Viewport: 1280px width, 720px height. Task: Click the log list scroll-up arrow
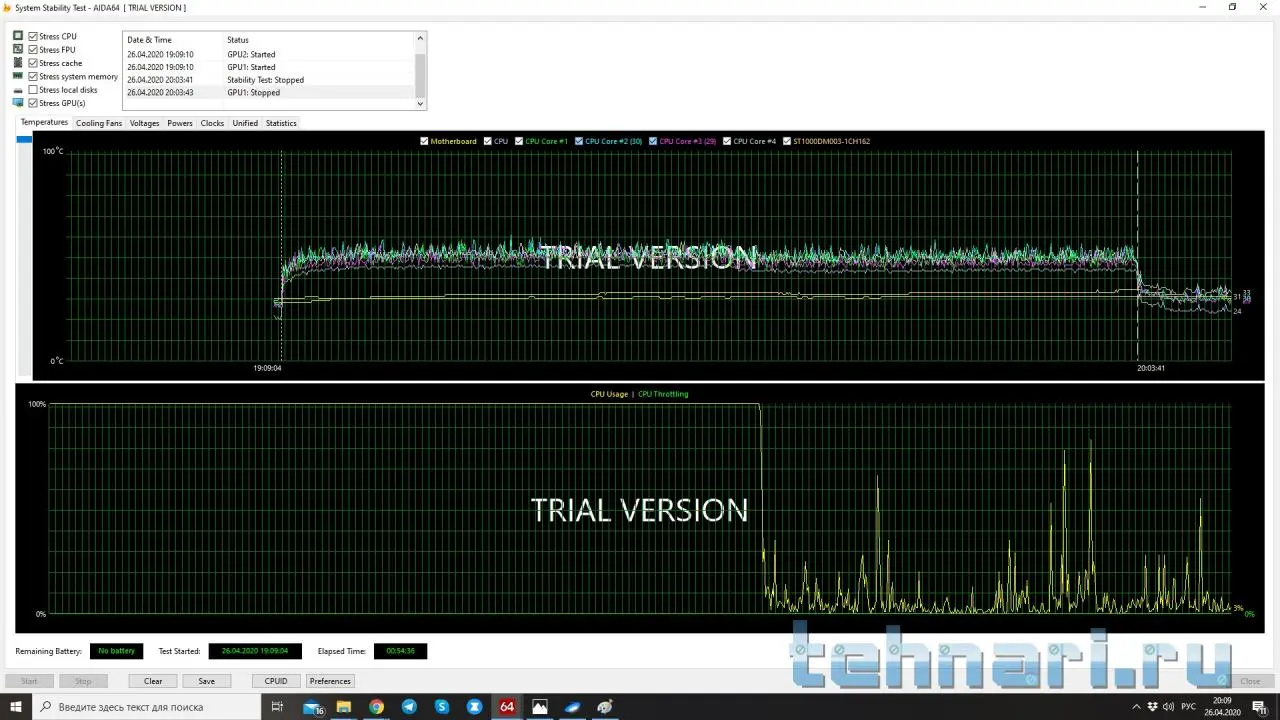[x=420, y=39]
